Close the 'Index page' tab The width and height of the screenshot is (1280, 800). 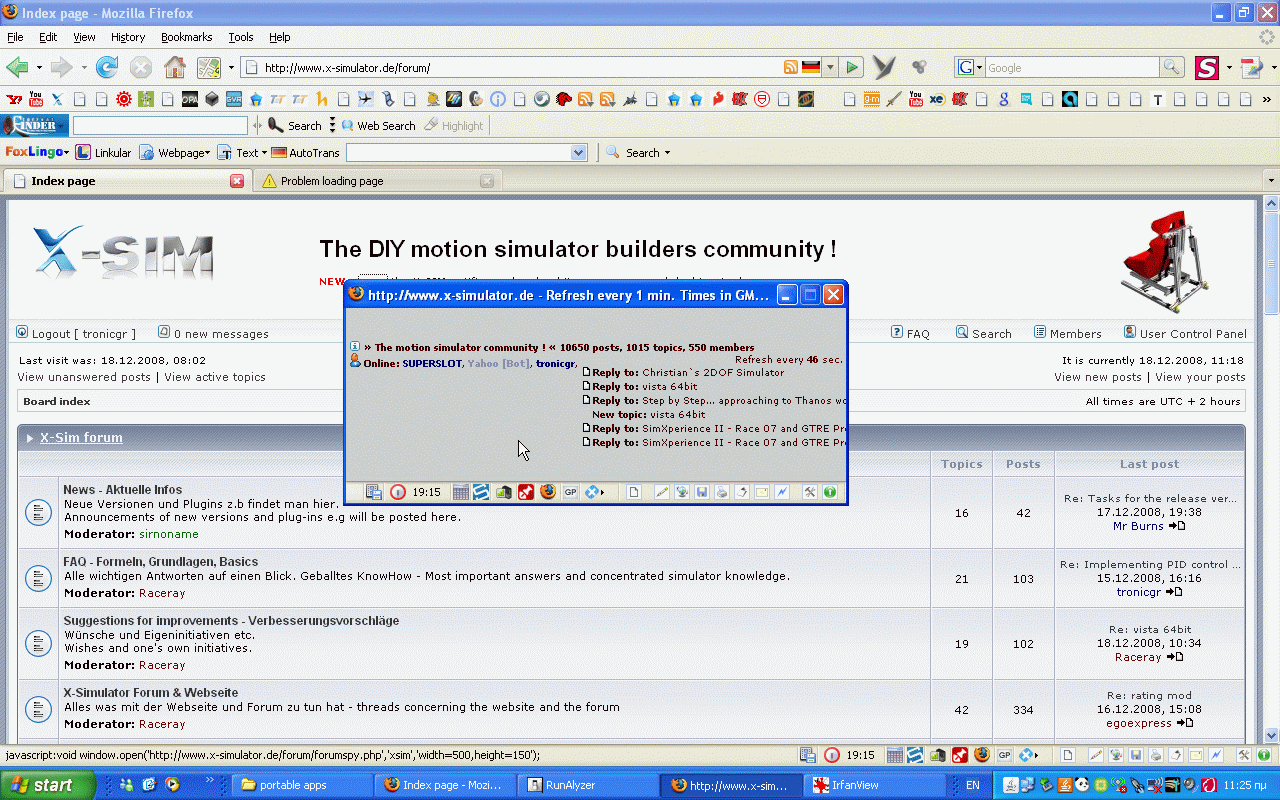(x=237, y=181)
